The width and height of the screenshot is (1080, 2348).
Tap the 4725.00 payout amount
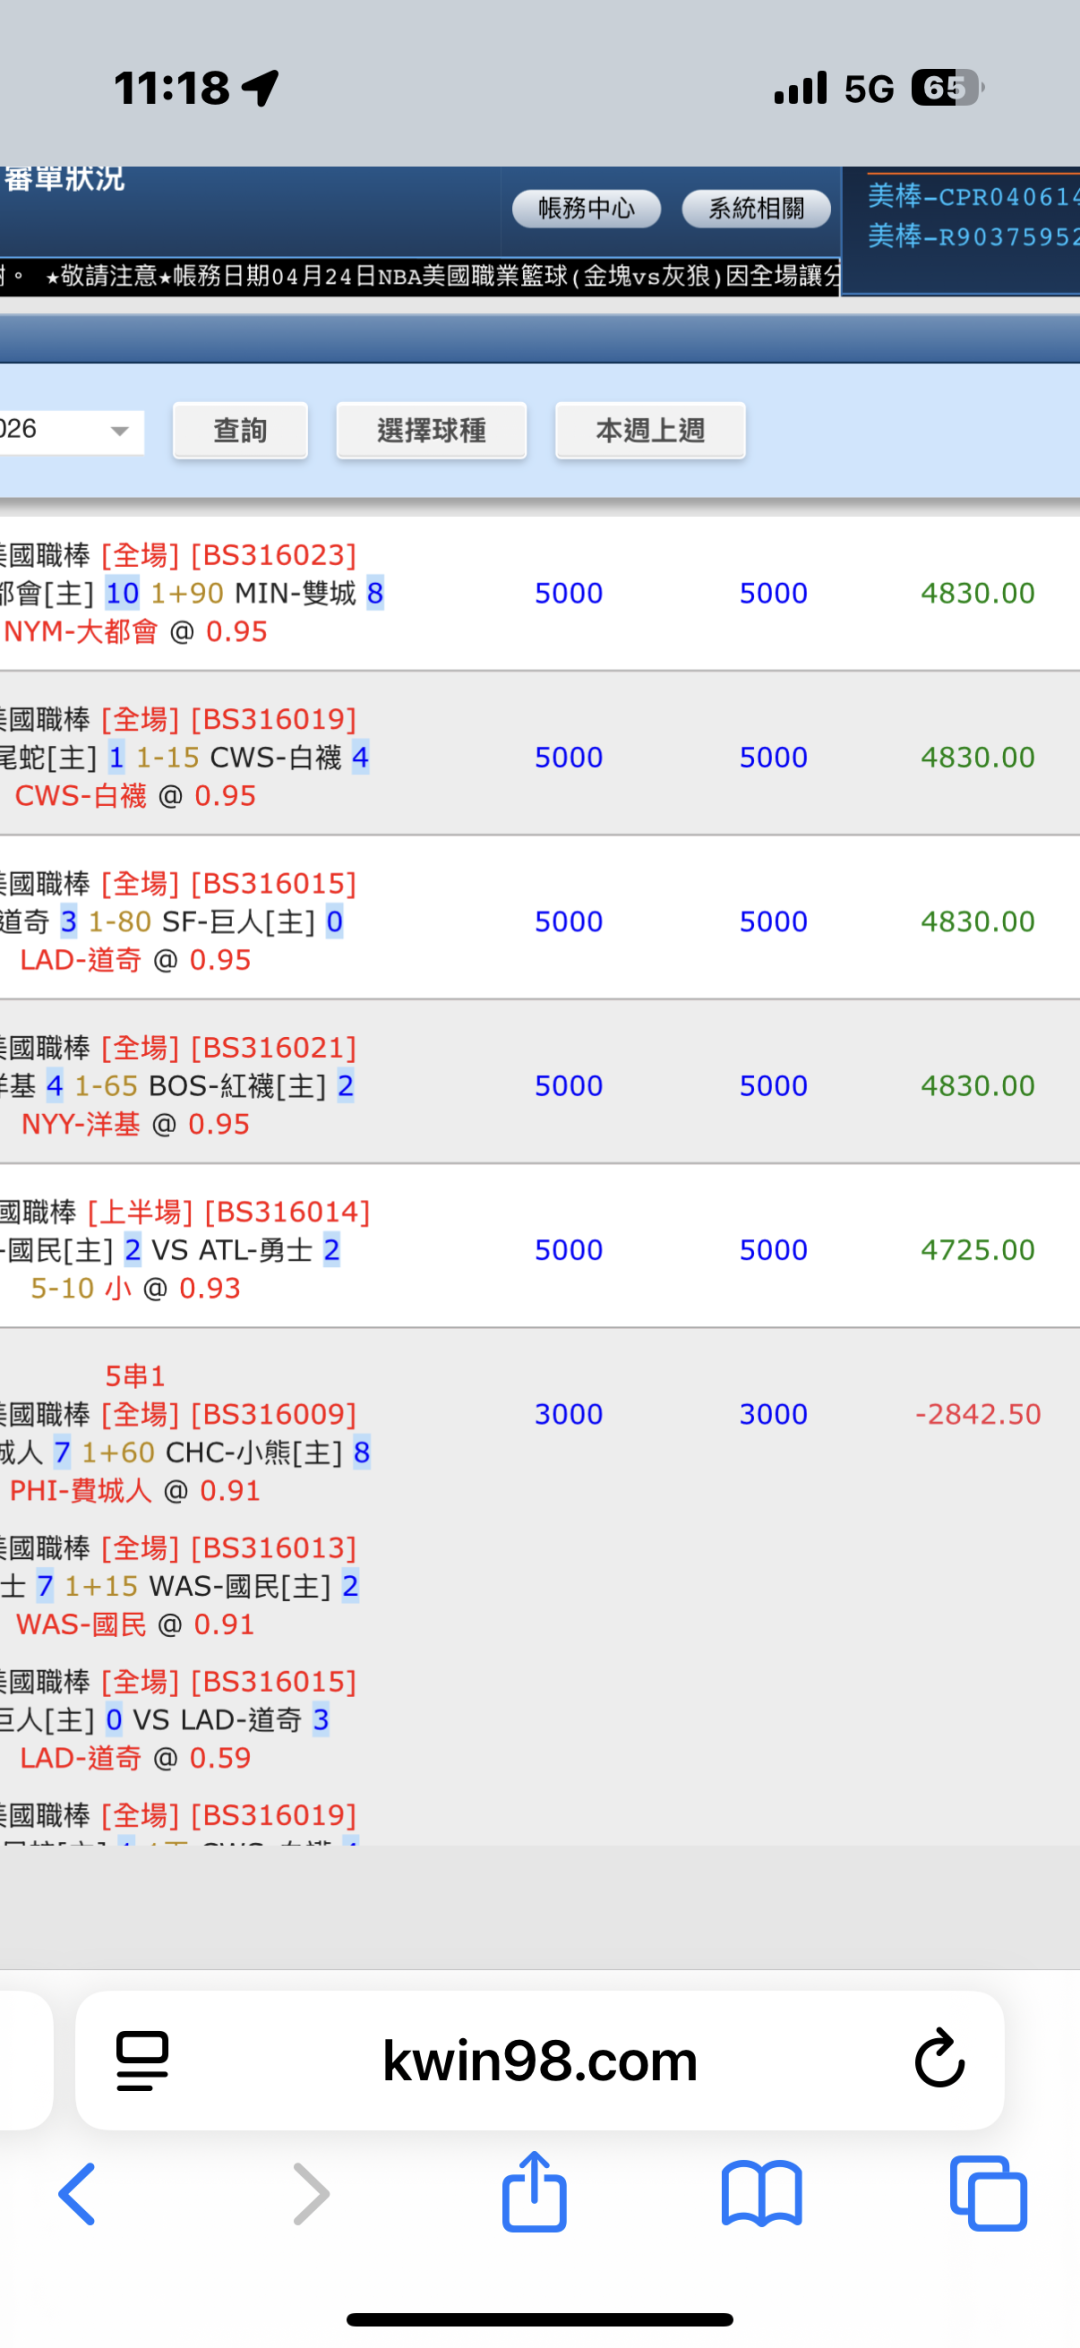point(977,1250)
